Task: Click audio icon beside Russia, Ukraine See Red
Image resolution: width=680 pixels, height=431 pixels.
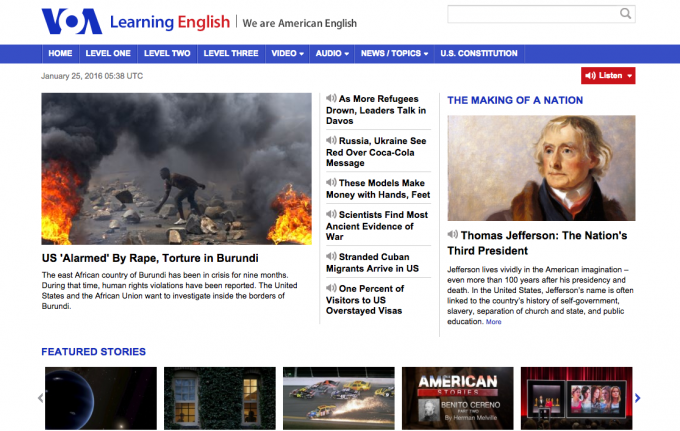Action: coord(331,140)
